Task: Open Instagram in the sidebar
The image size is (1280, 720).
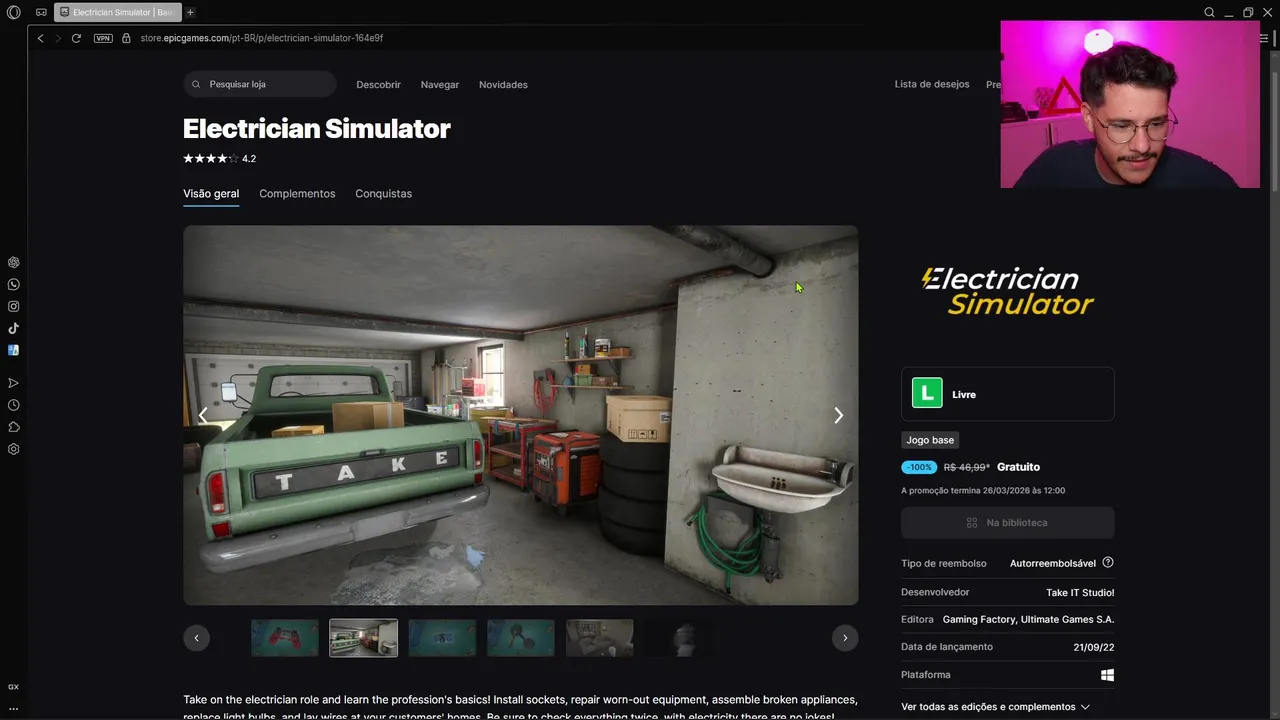Action: pos(13,306)
